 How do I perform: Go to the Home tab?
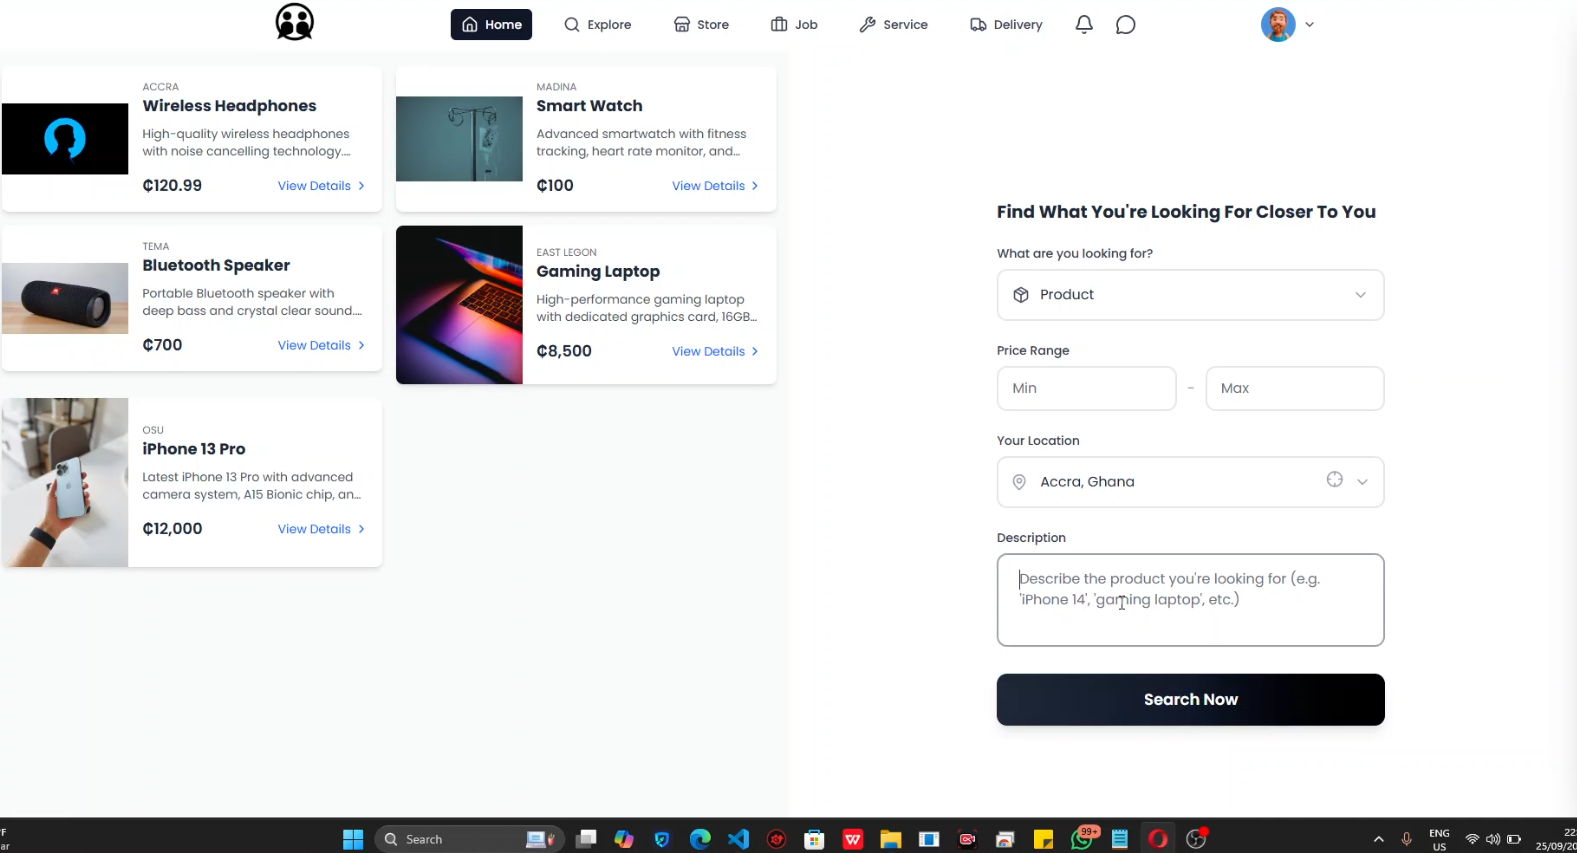coord(491,24)
